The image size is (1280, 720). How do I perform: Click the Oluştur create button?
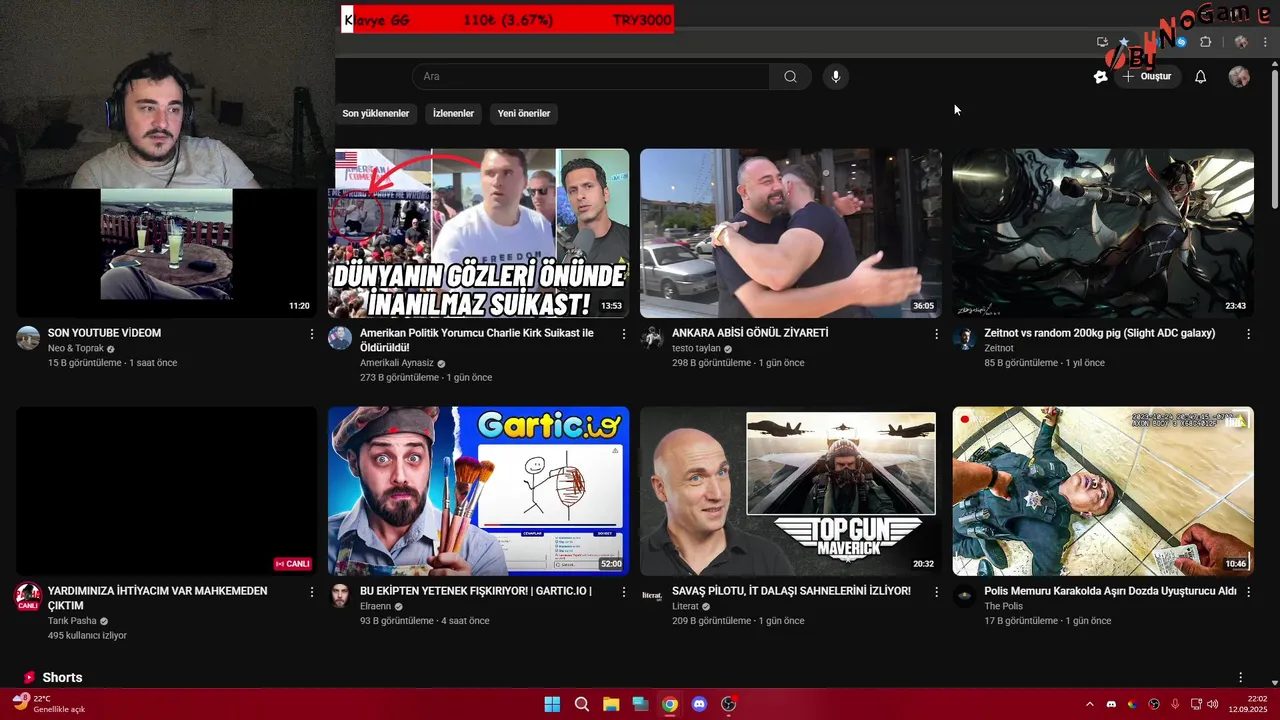1146,76
